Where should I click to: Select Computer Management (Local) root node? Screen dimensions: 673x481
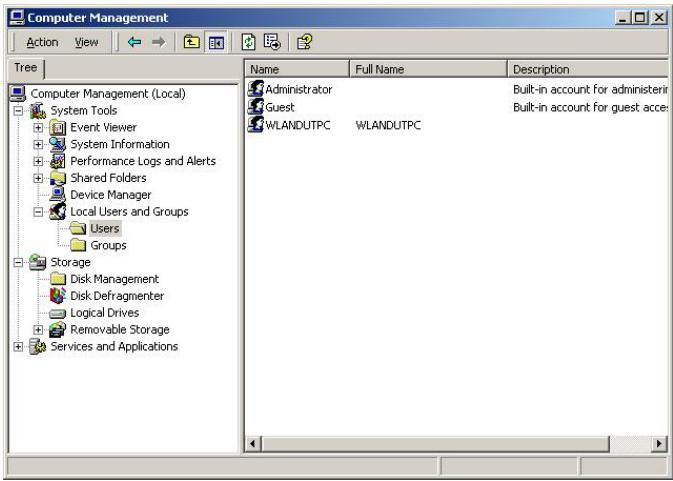[108, 94]
